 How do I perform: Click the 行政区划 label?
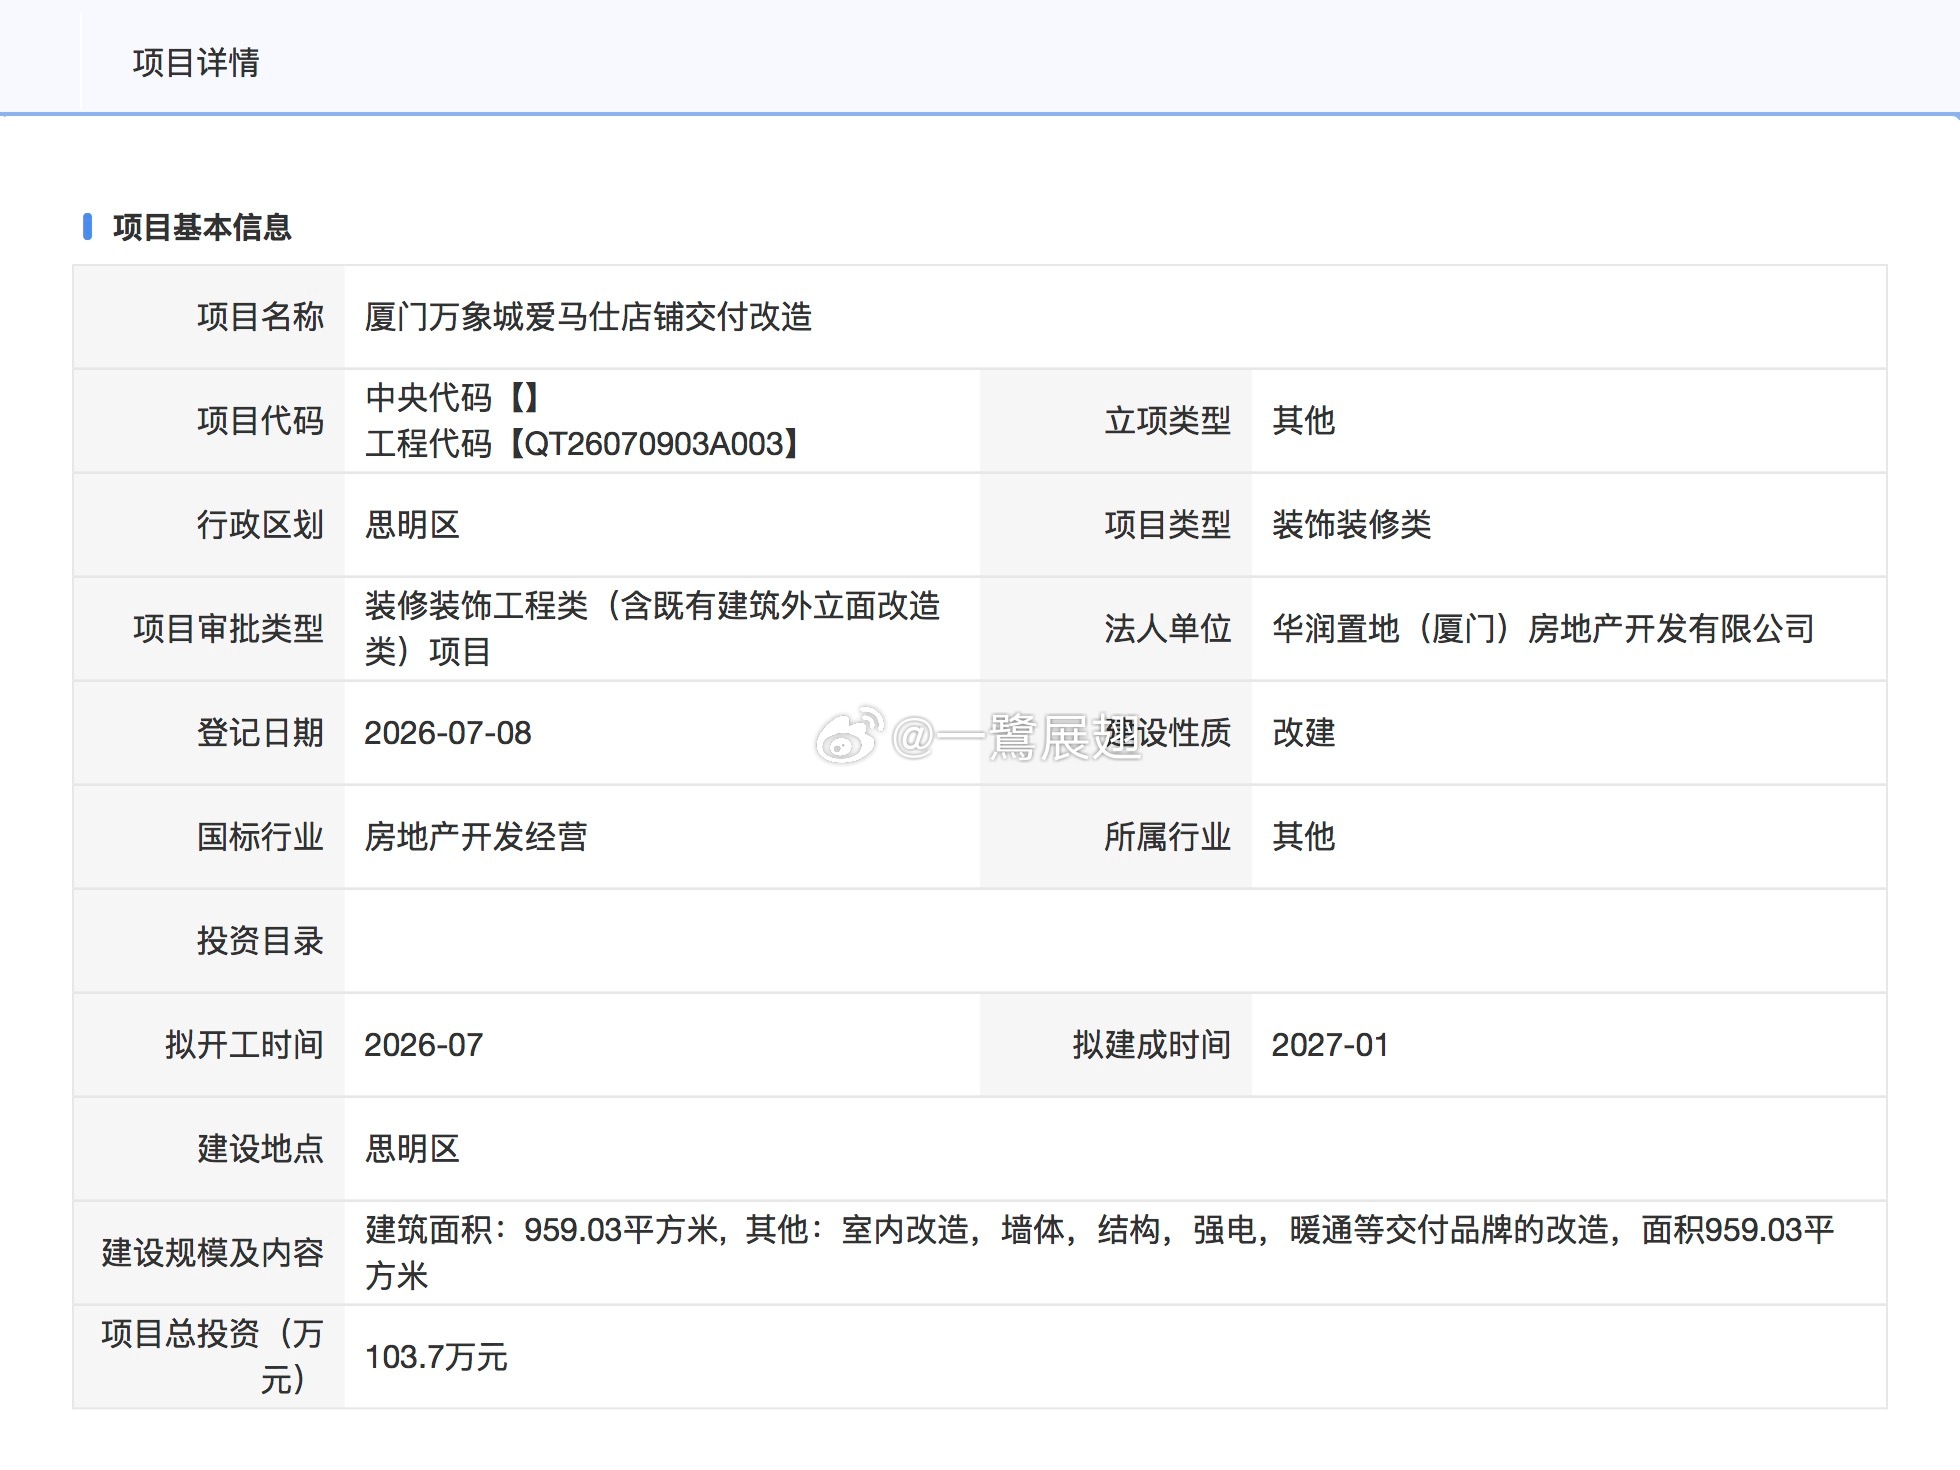(x=260, y=525)
